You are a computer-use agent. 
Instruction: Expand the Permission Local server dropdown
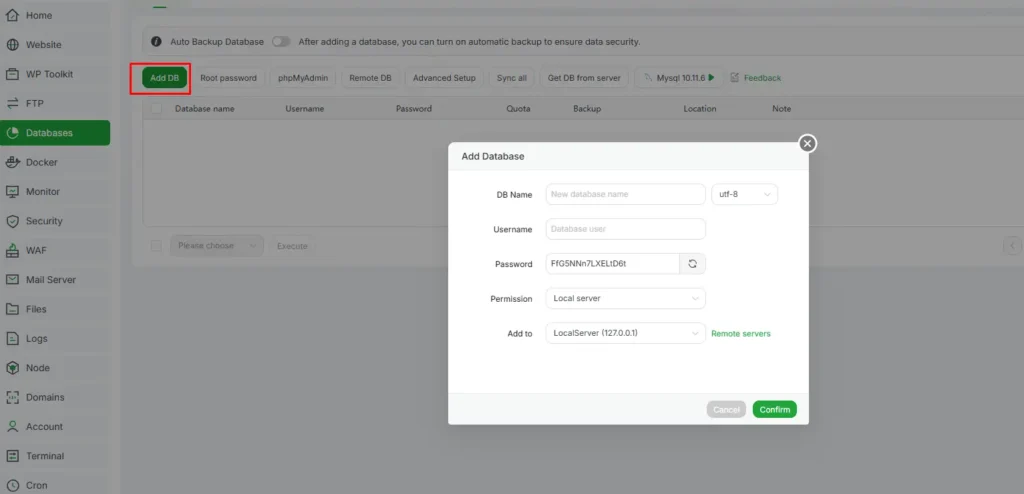[x=625, y=298]
